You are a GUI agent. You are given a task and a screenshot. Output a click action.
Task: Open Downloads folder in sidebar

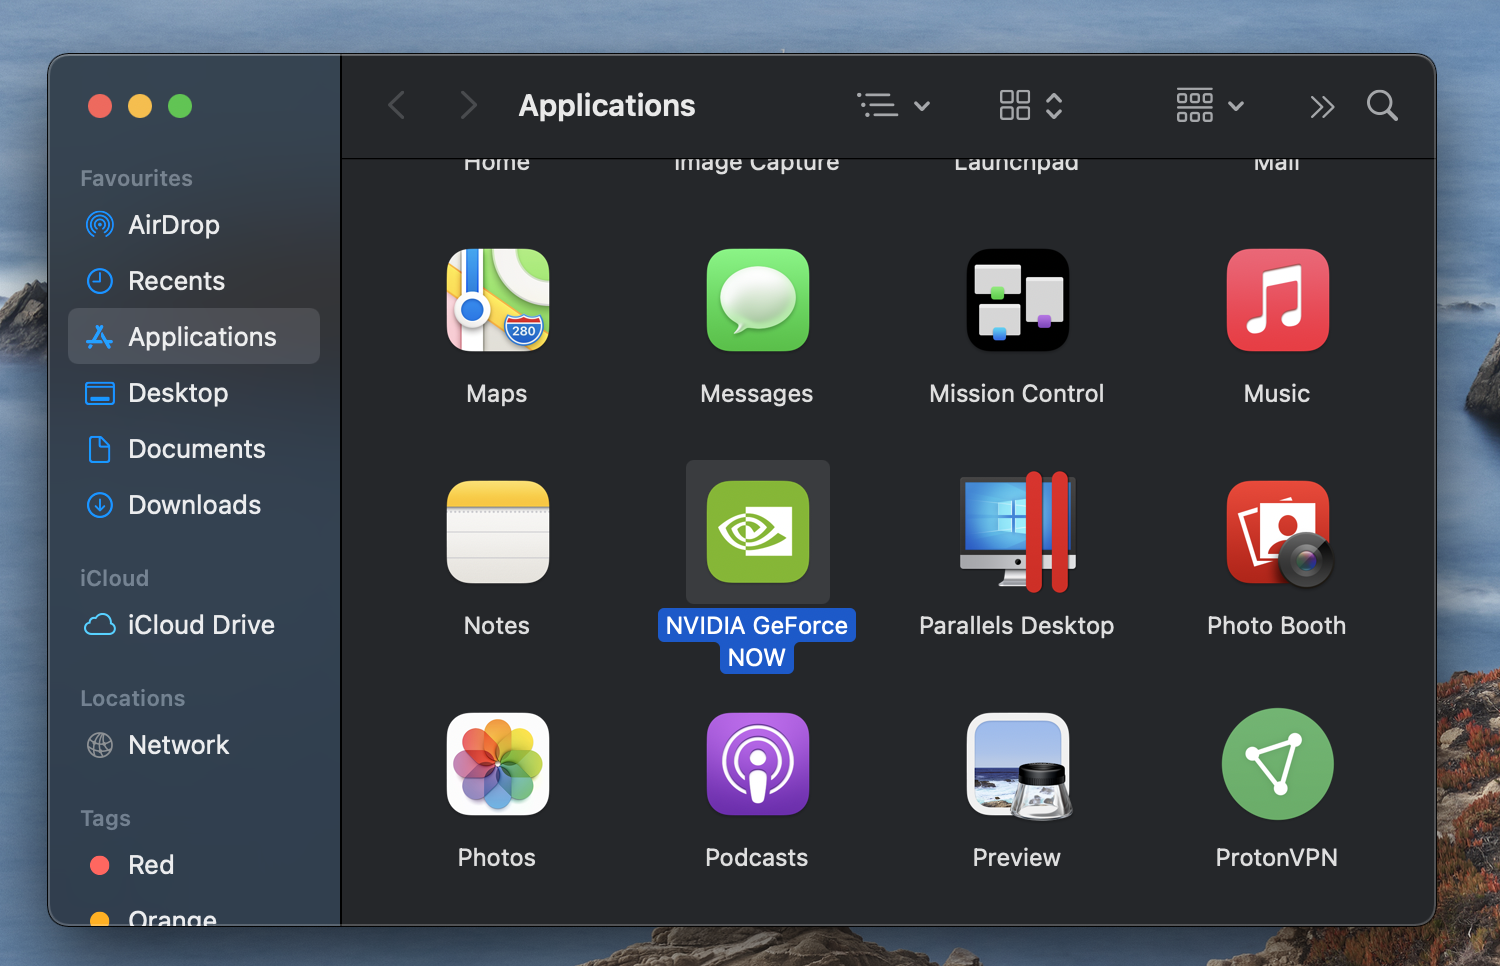tap(194, 505)
